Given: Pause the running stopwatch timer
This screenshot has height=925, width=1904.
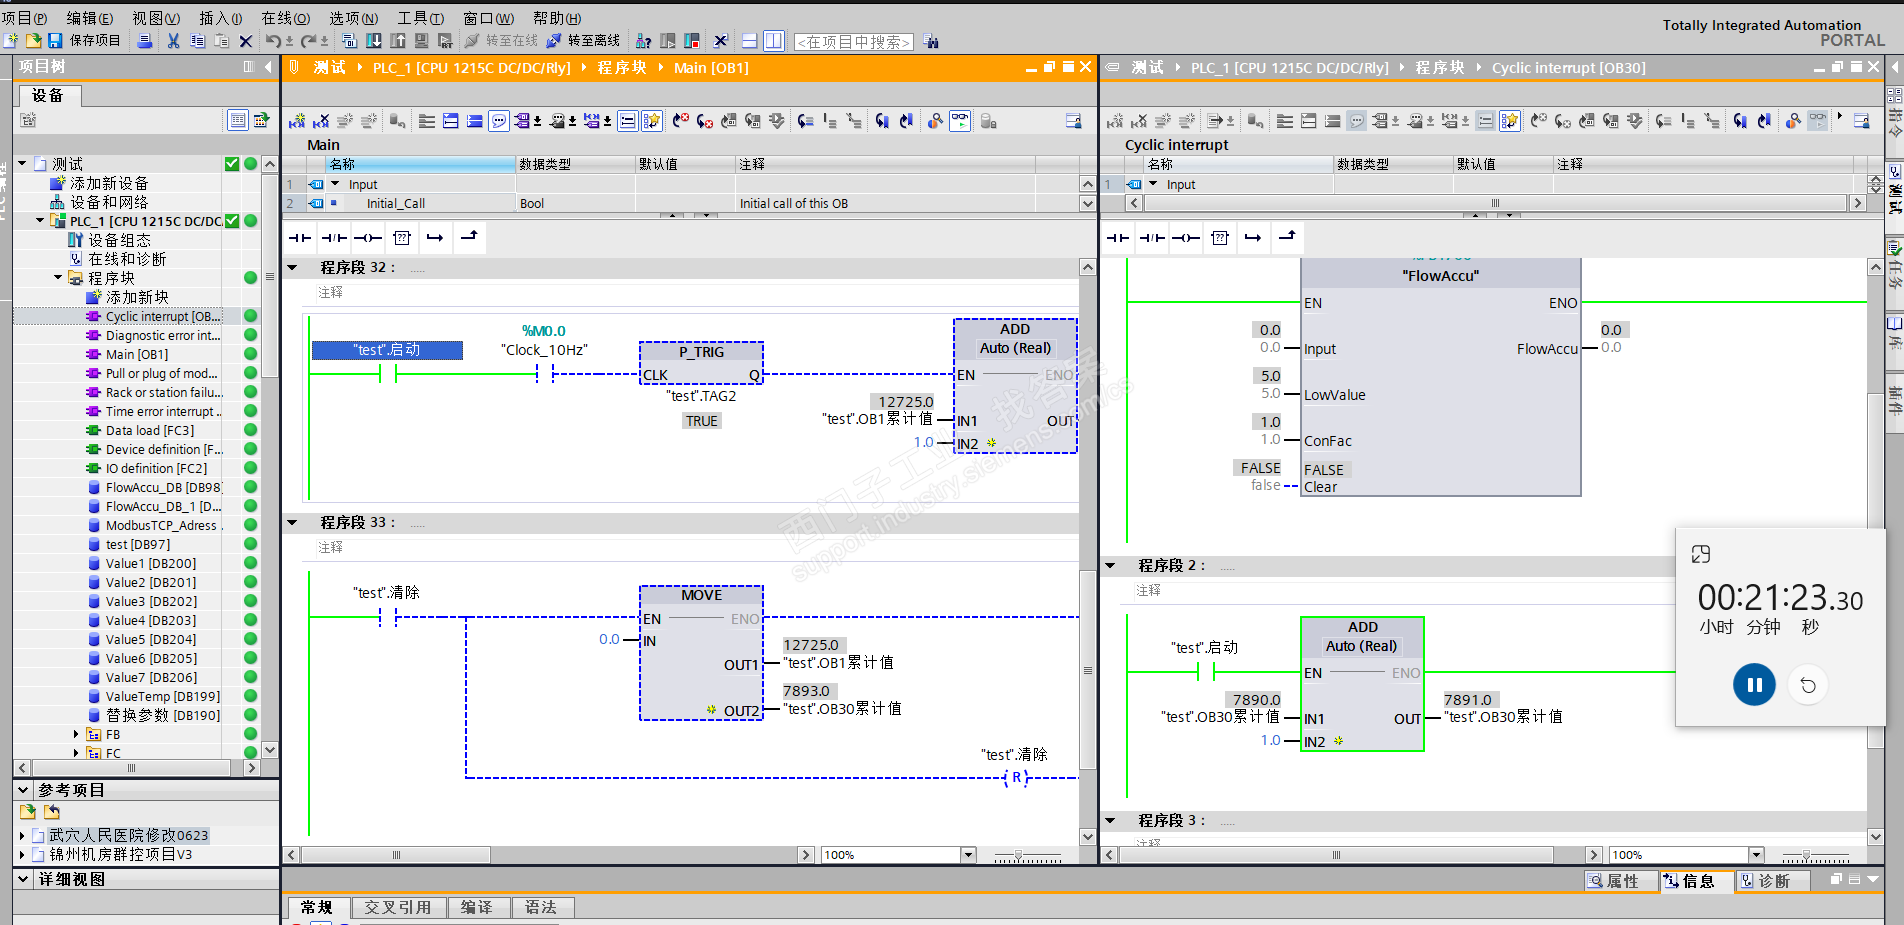Looking at the screenshot, I should tap(1754, 685).
